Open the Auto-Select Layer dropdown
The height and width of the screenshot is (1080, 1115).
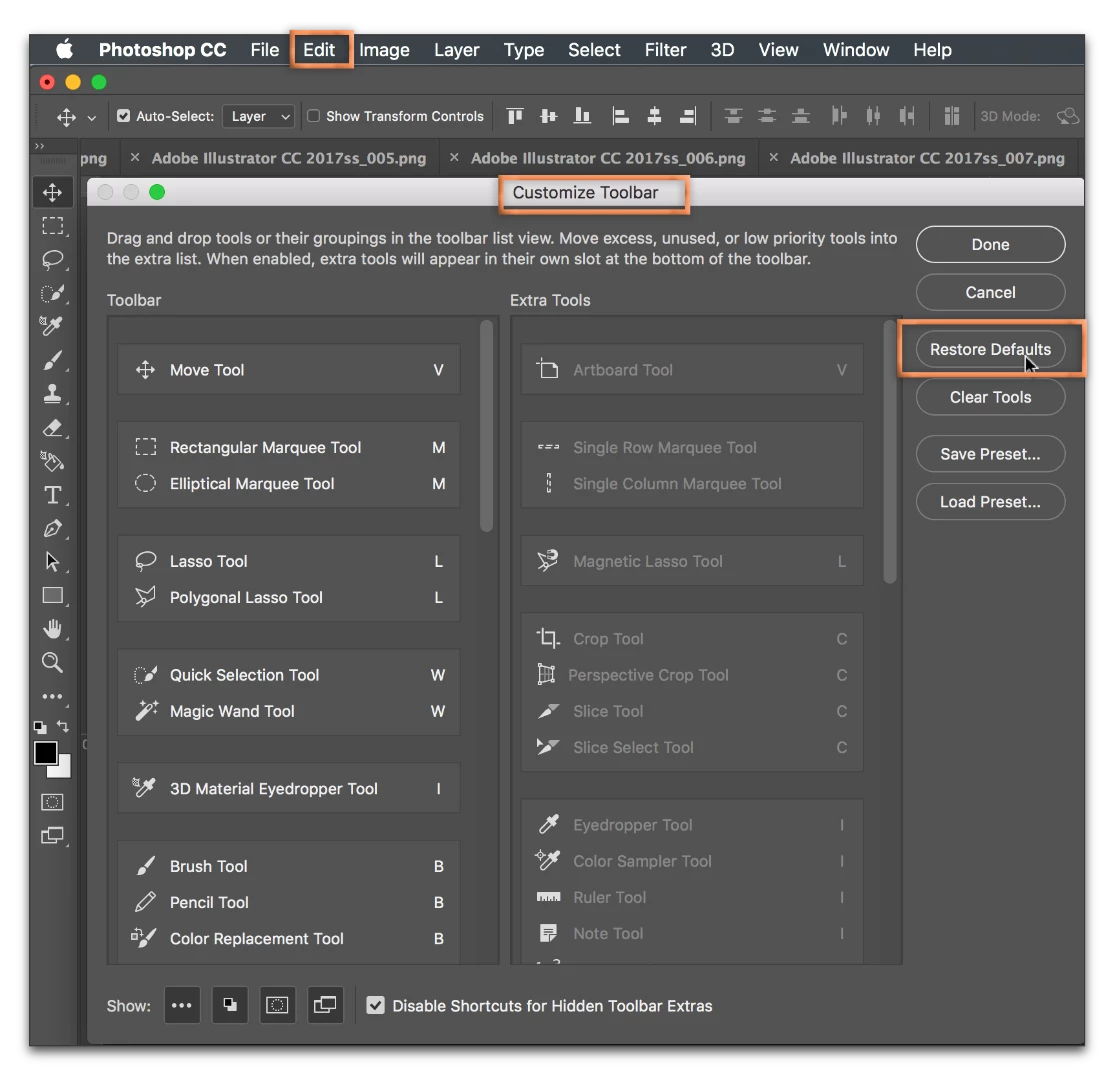click(x=259, y=116)
